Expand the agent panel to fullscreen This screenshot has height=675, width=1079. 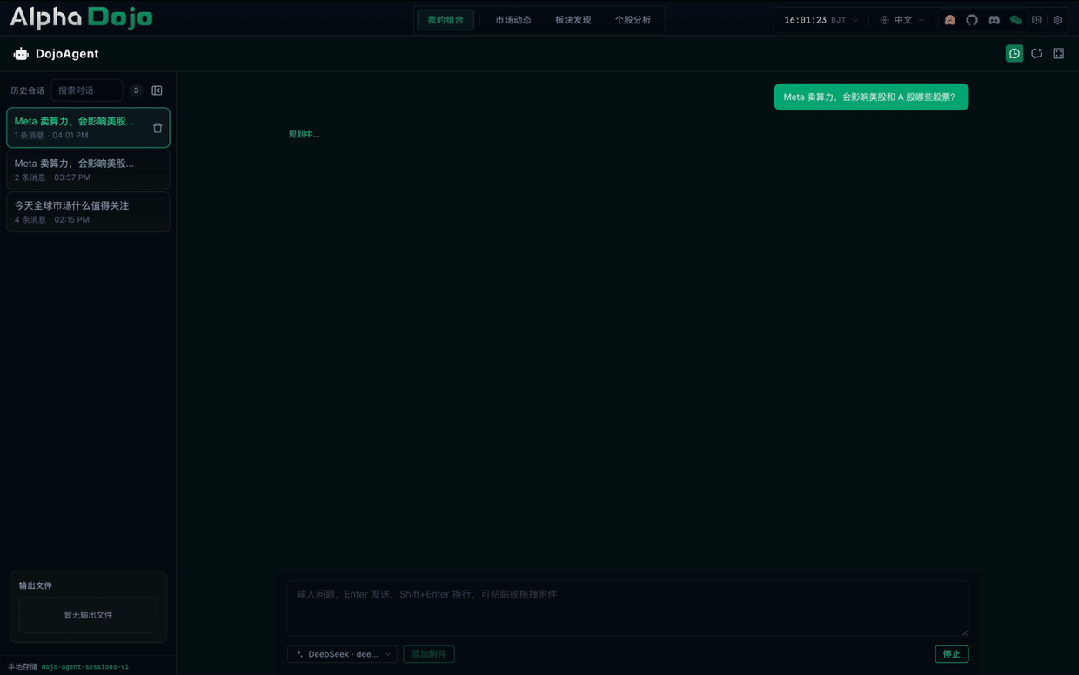pos(1058,54)
